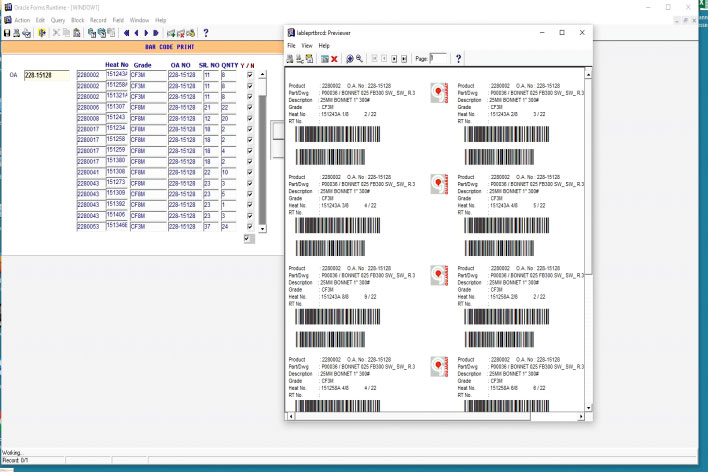
Task: Click the Print icon in Forms toolbar
Action: click(x=16, y=33)
